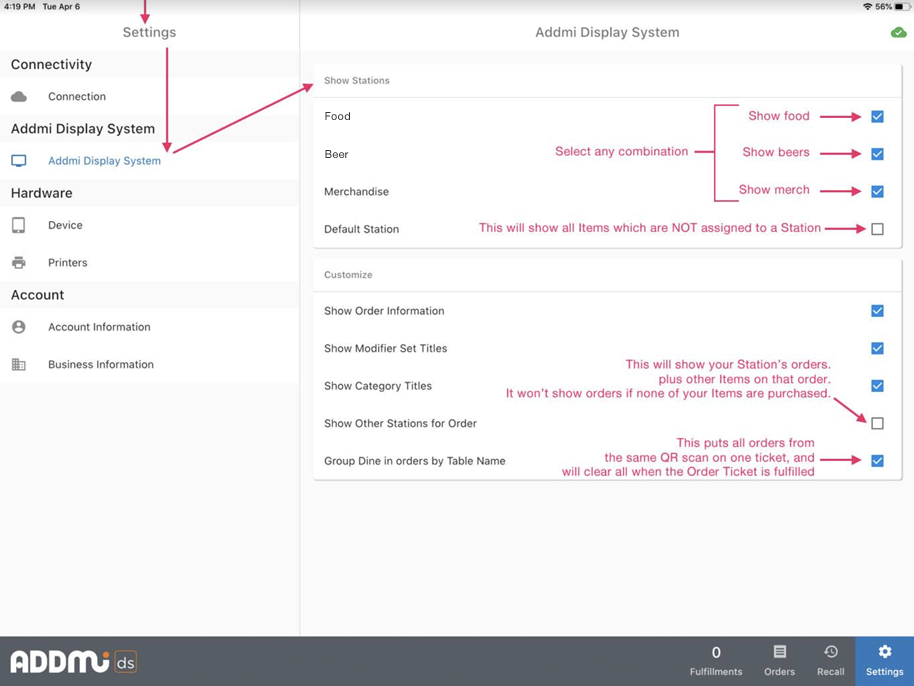The width and height of the screenshot is (914, 686).
Task: Open Business Information settings
Action: coord(149,364)
